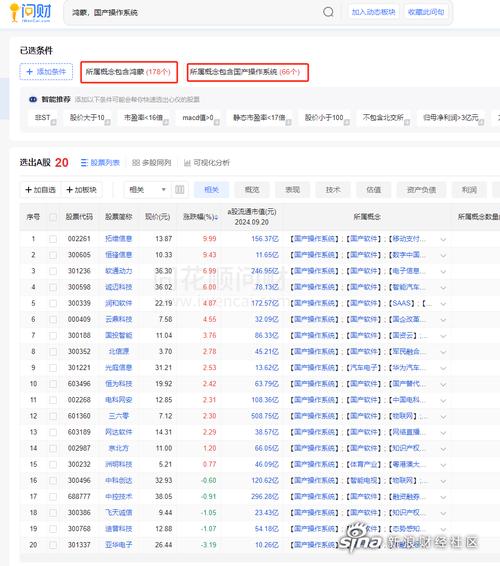
Task: Expand concepts chevron for row 002261
Action: 443,239
